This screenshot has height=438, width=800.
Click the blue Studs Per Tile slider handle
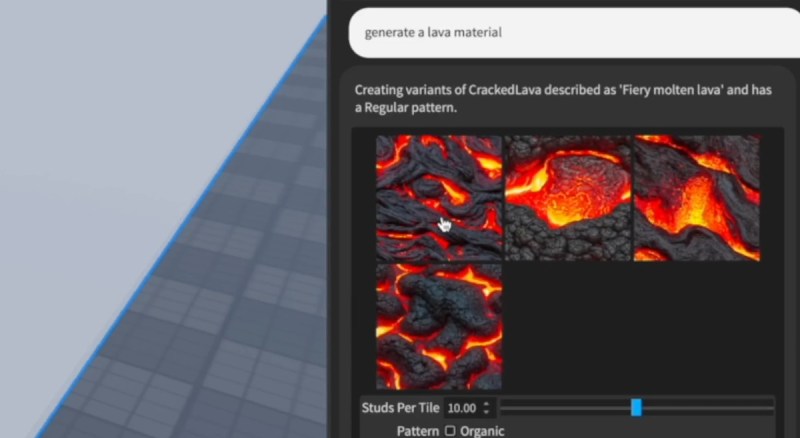click(636, 407)
